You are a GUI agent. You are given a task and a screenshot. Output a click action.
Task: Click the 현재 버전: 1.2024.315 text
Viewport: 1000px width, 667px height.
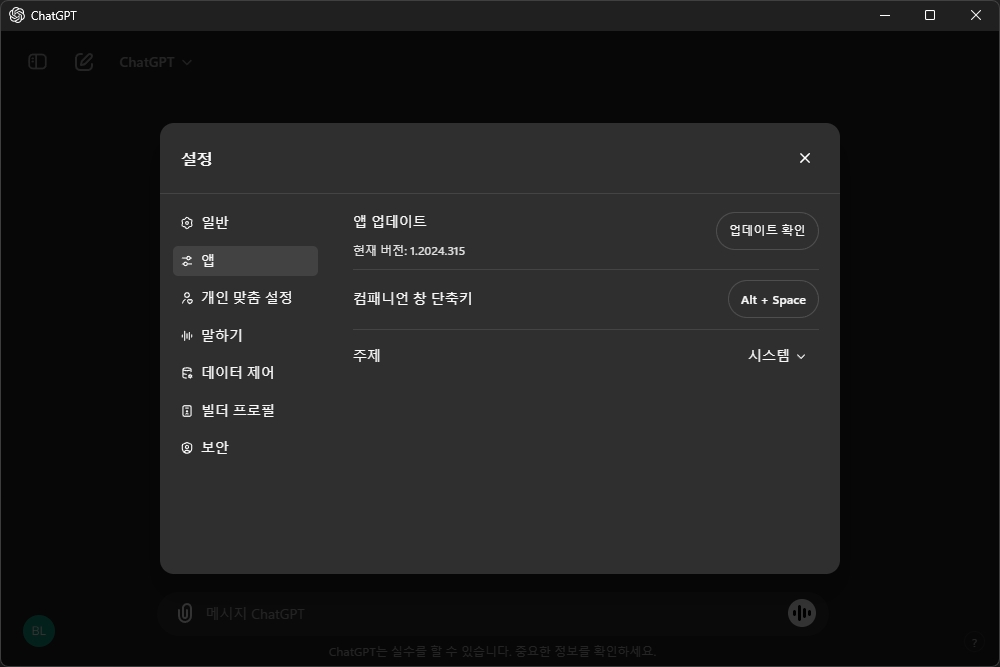[409, 251]
